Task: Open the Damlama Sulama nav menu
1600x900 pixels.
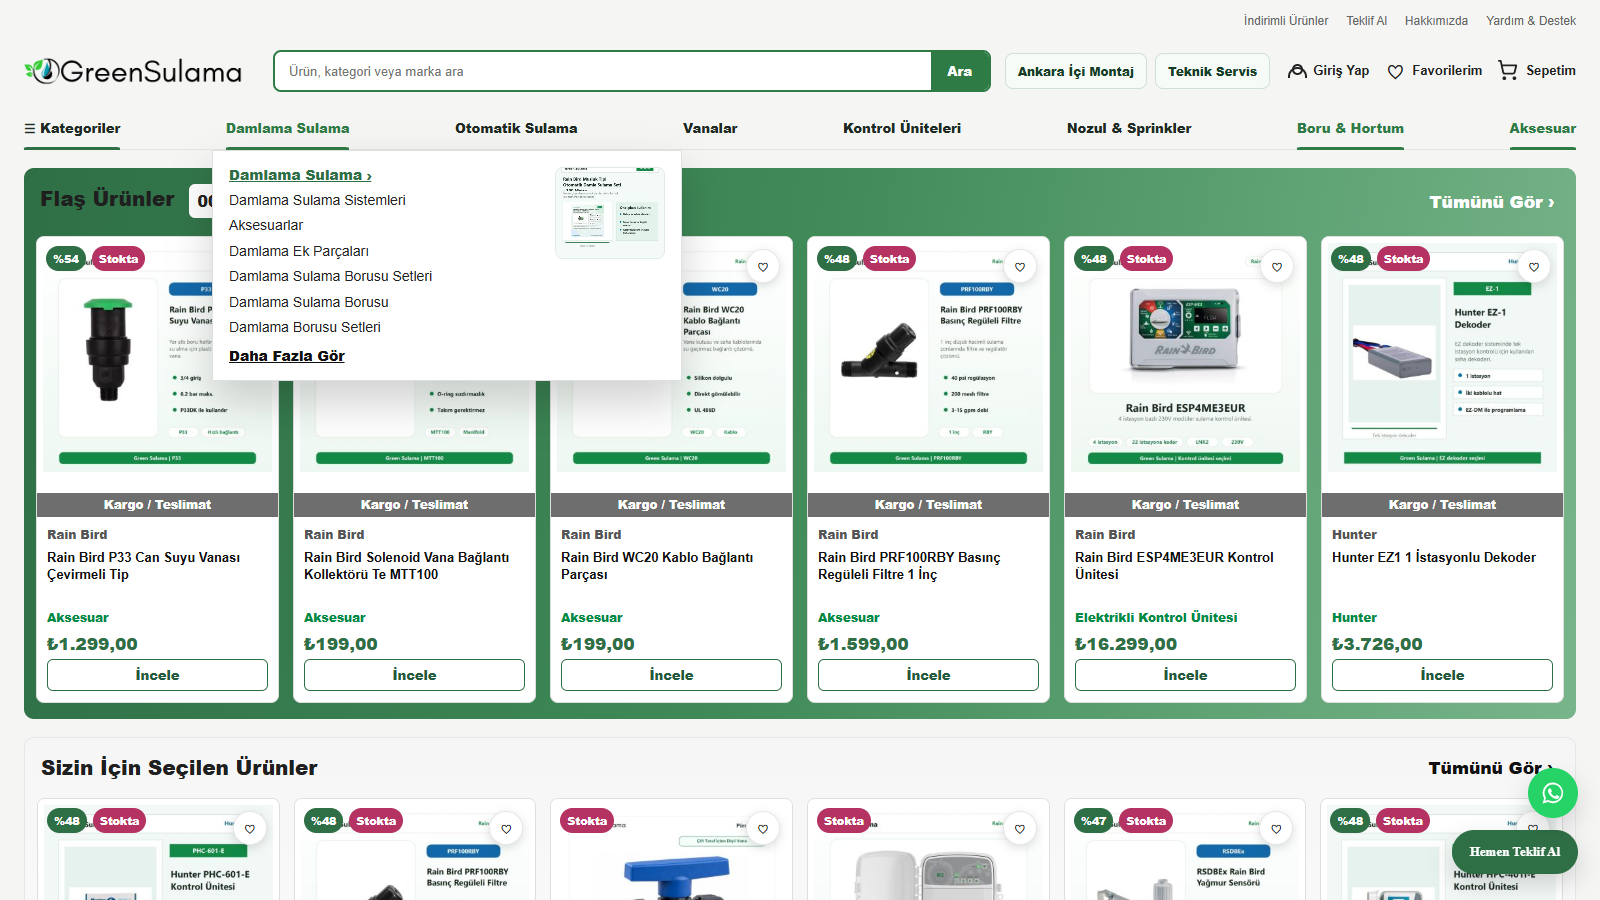Action: 287,128
